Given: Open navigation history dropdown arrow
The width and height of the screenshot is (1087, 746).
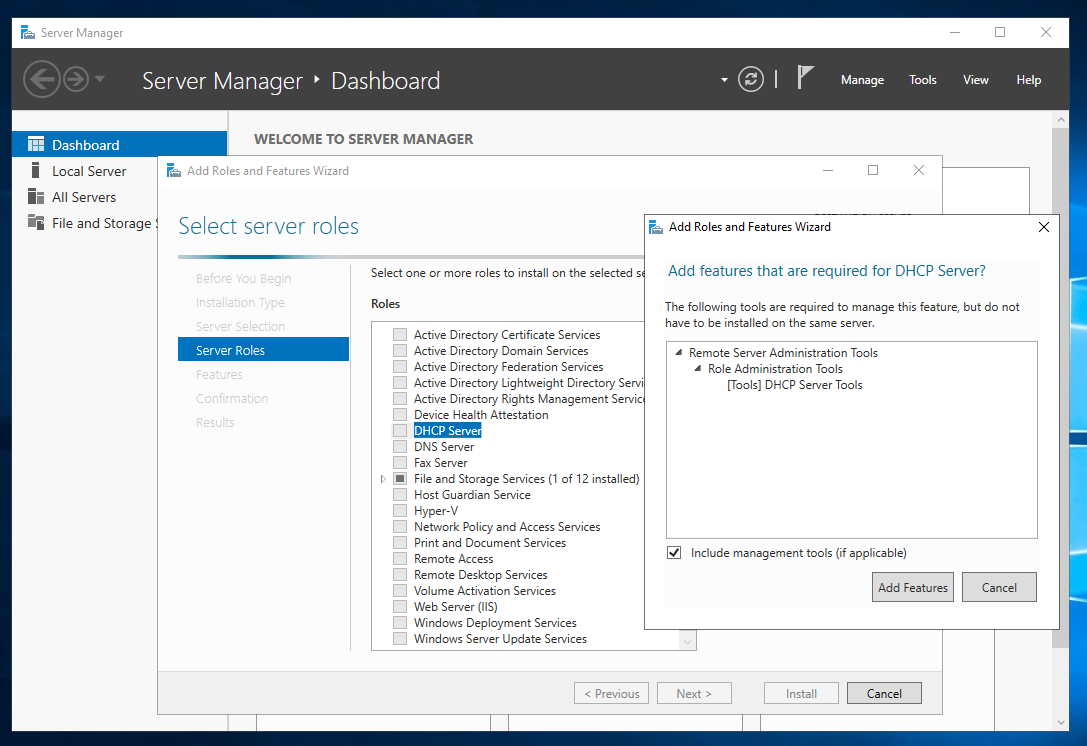Looking at the screenshot, I should (x=100, y=79).
